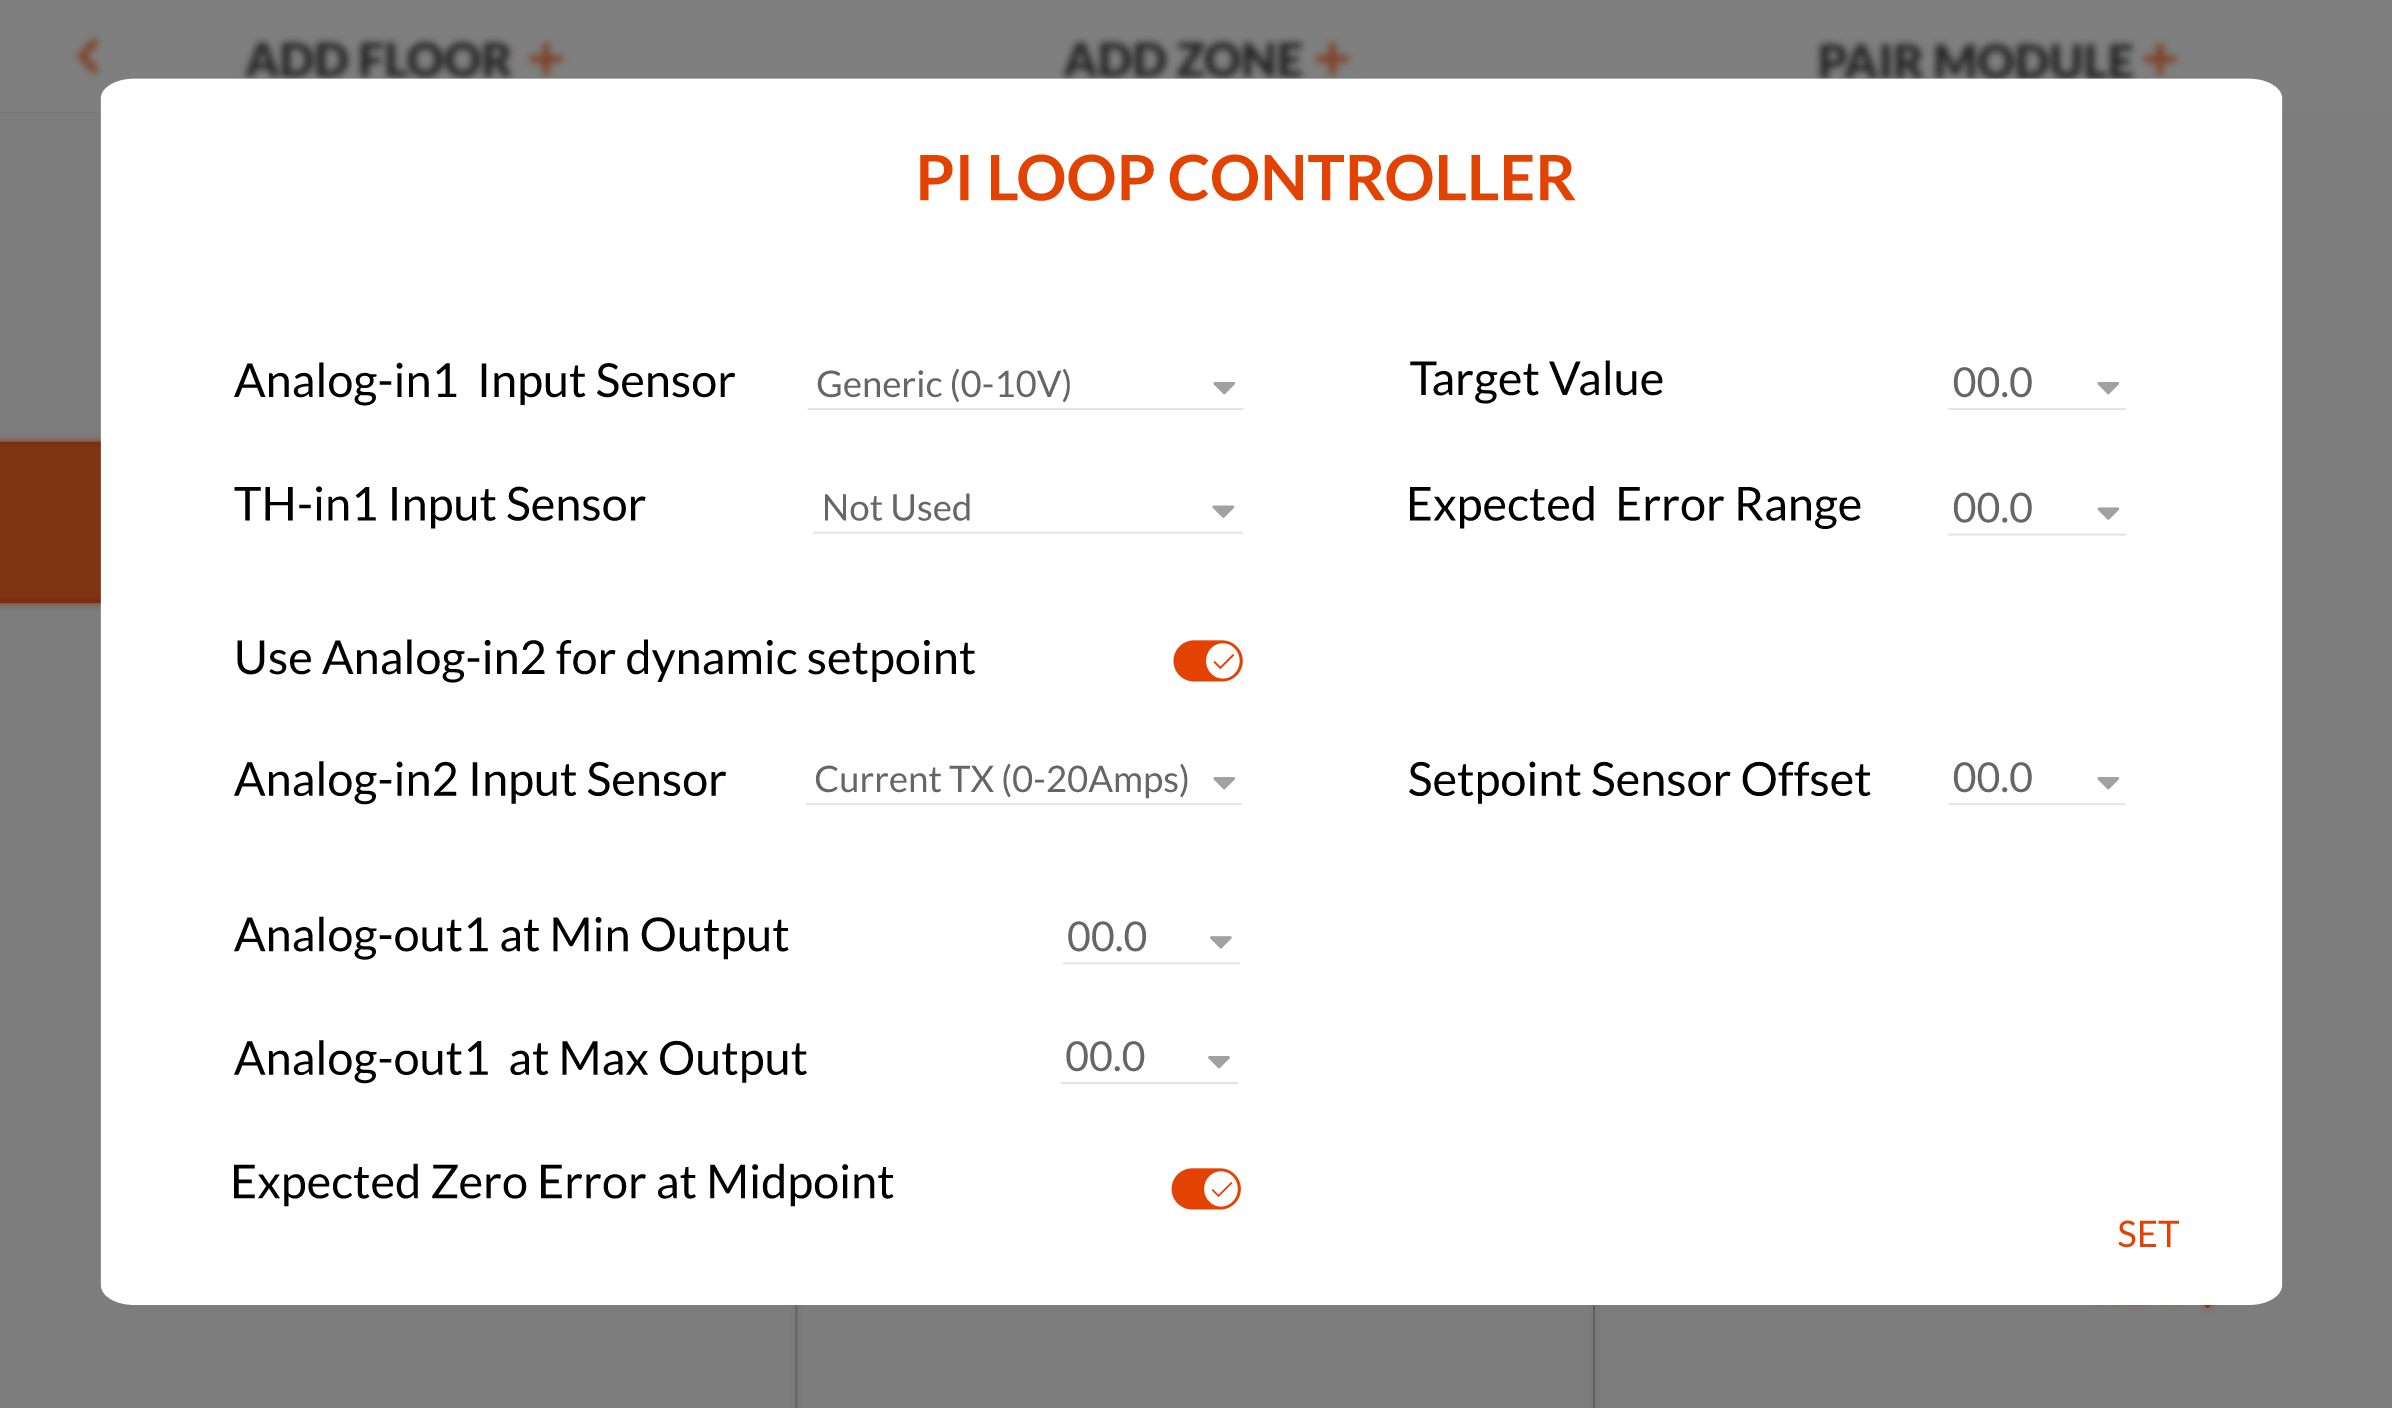2392x1408 pixels.
Task: Click the checkmark inside the dynamic setpoint toggle
Action: click(x=1222, y=661)
